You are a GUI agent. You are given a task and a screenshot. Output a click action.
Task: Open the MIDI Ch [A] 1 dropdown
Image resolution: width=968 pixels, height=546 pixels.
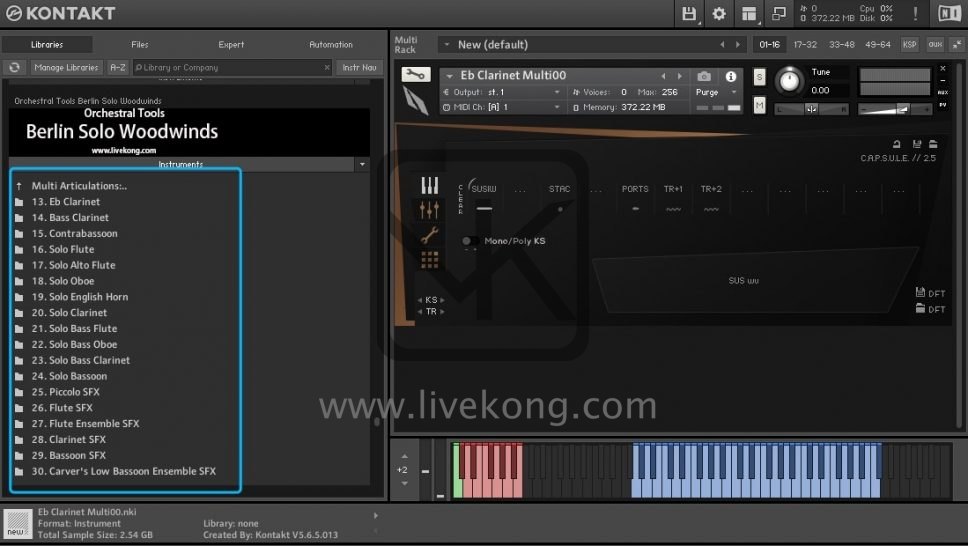557,107
